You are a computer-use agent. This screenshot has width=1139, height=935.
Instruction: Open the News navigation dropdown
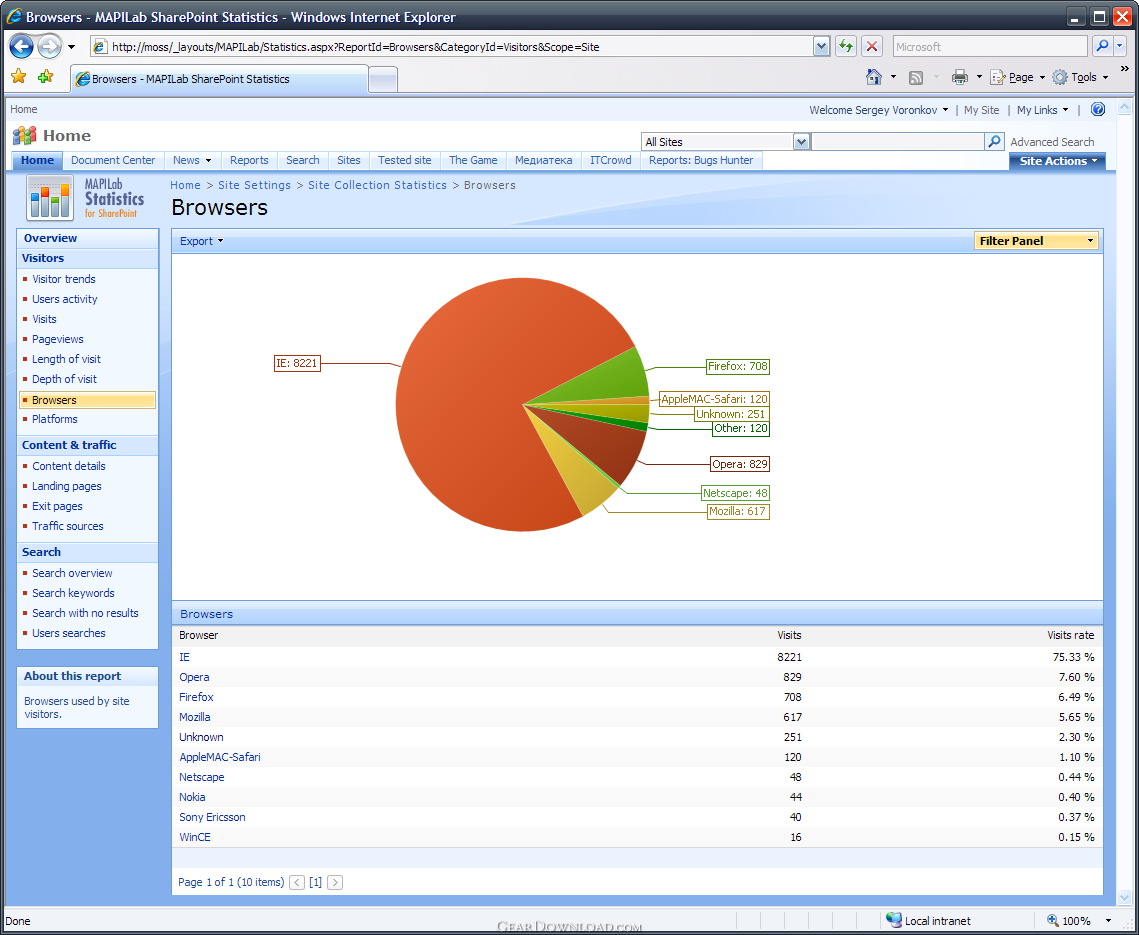coord(192,161)
